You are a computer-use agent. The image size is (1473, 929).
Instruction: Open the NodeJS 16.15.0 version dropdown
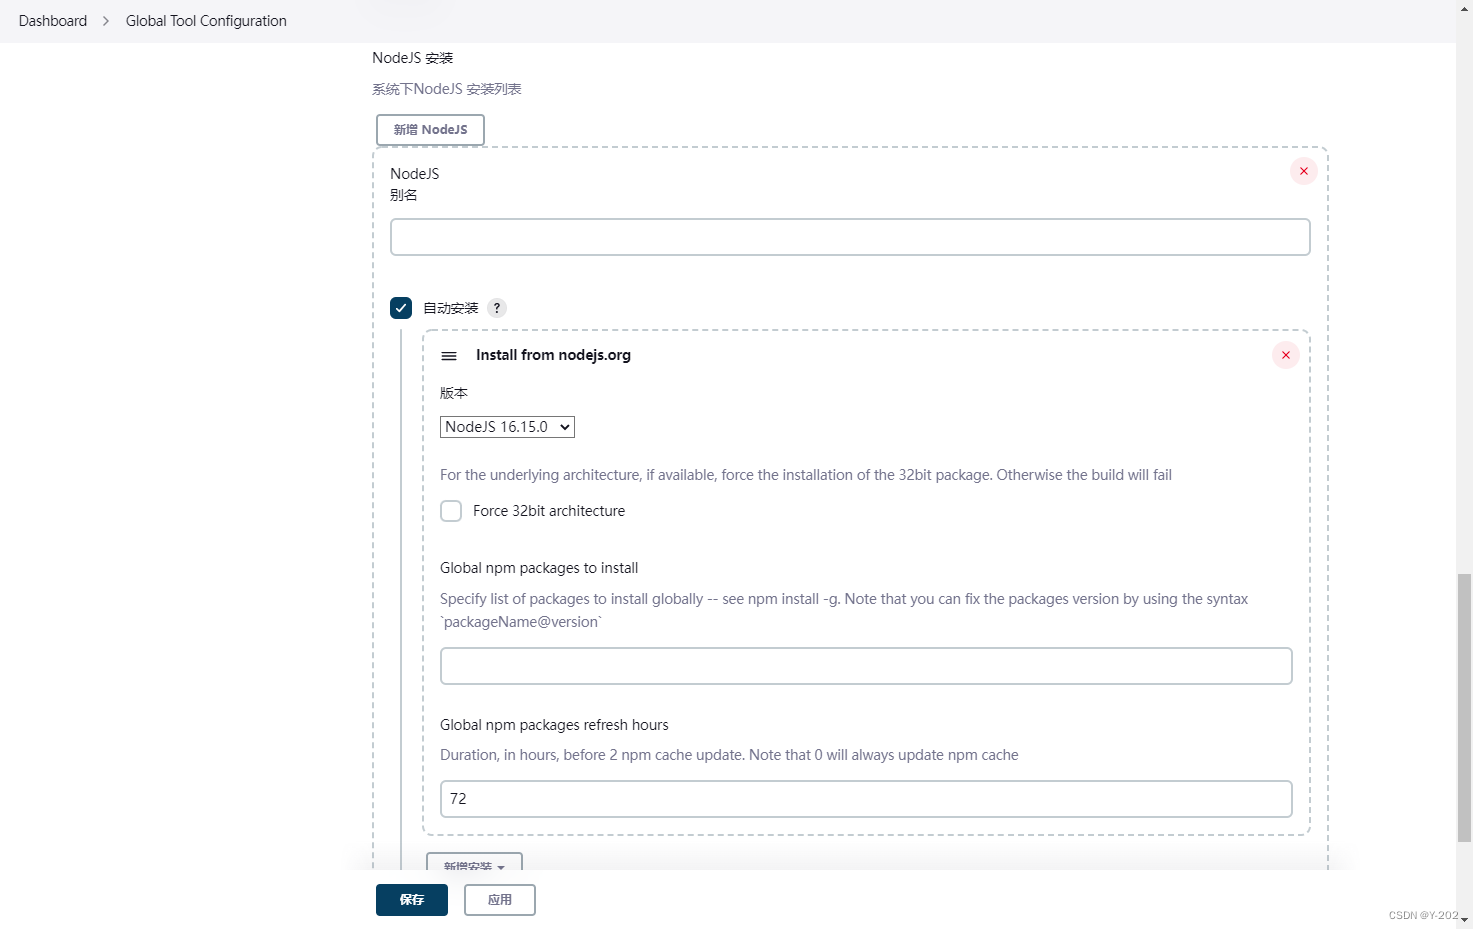507,427
